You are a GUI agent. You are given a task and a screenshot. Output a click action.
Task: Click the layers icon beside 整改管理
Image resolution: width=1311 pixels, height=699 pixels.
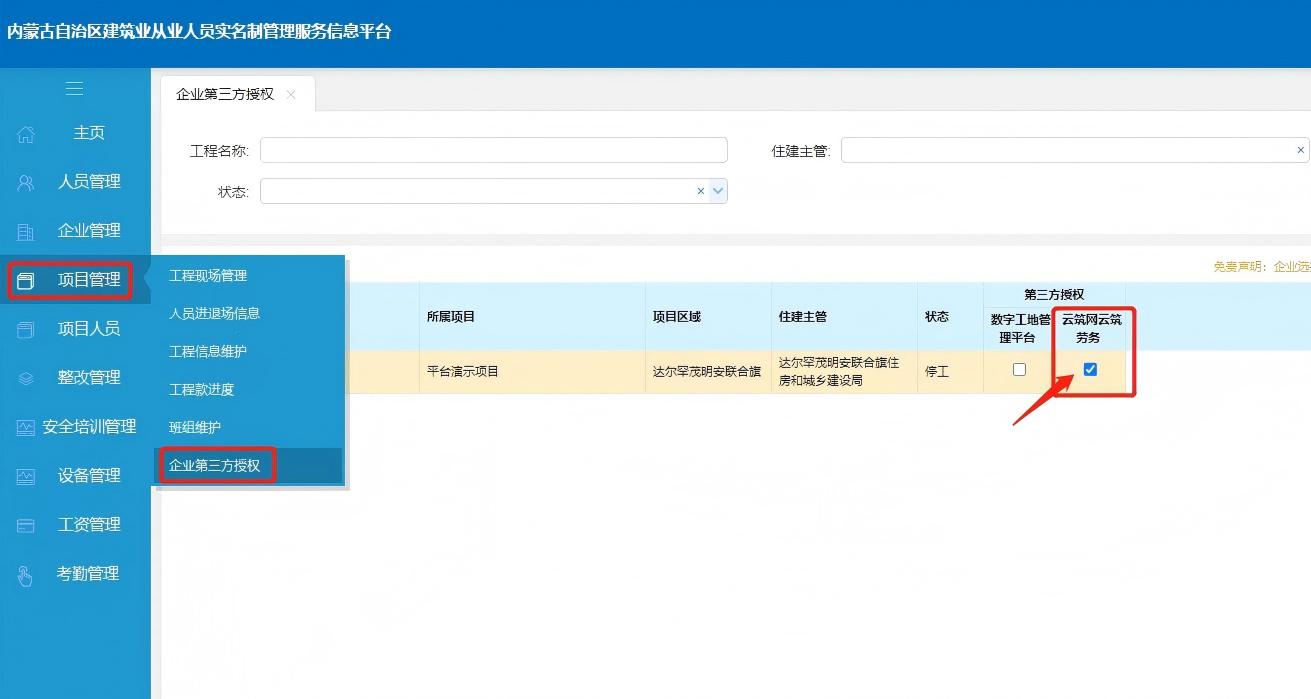tap(26, 379)
